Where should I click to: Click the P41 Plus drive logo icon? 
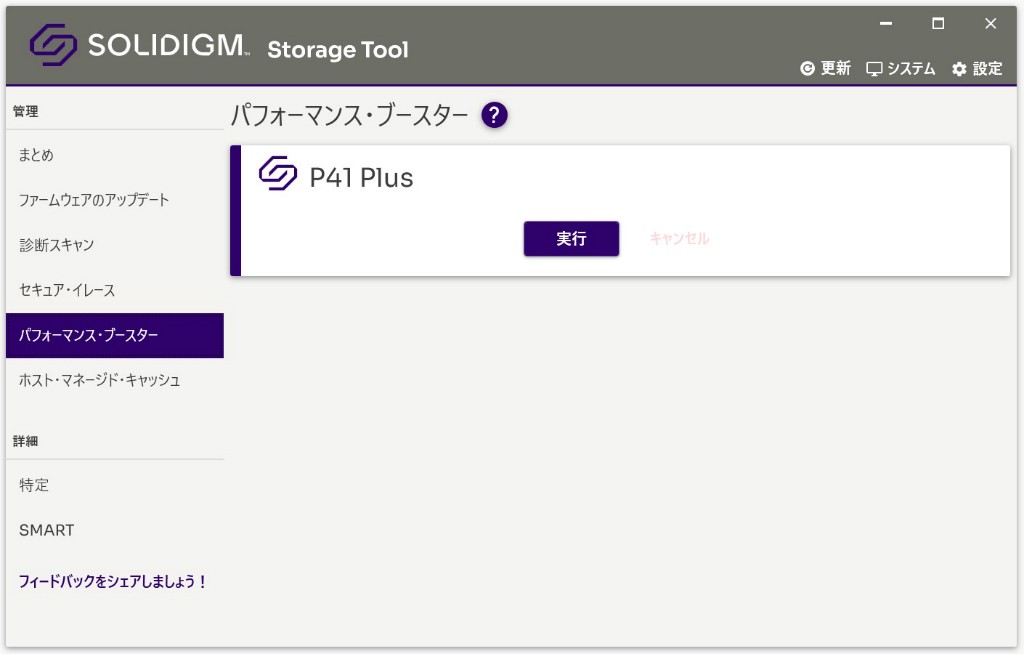click(x=278, y=174)
